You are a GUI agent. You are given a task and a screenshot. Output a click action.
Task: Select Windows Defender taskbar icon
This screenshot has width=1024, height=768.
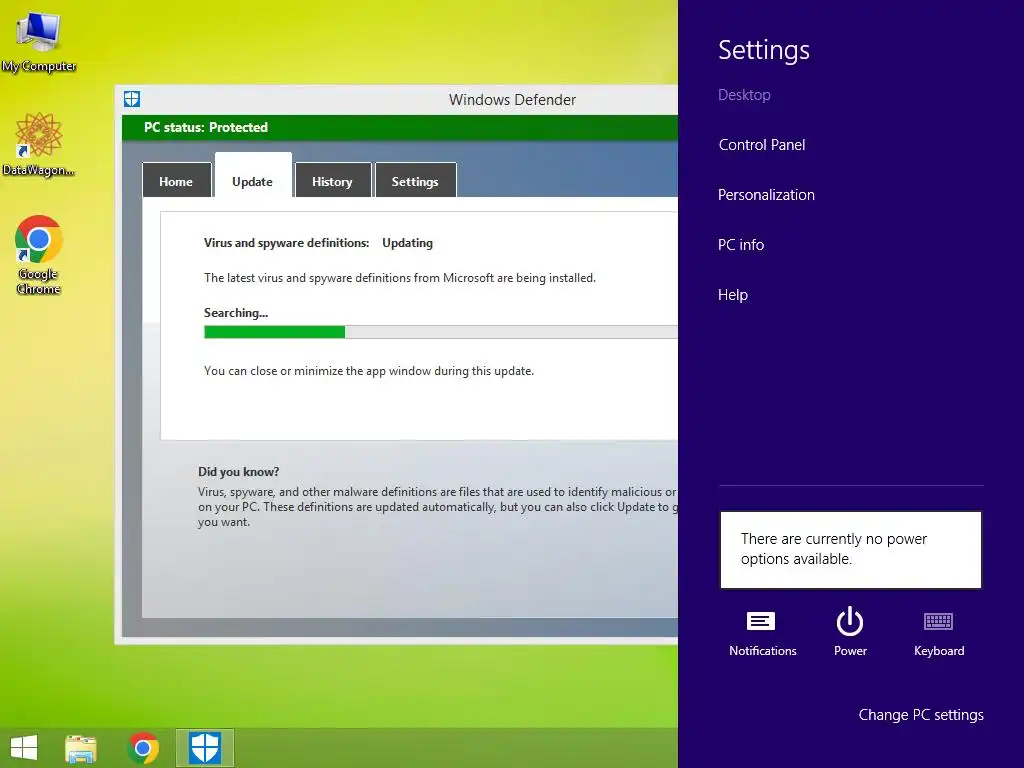pyautogui.click(x=205, y=748)
